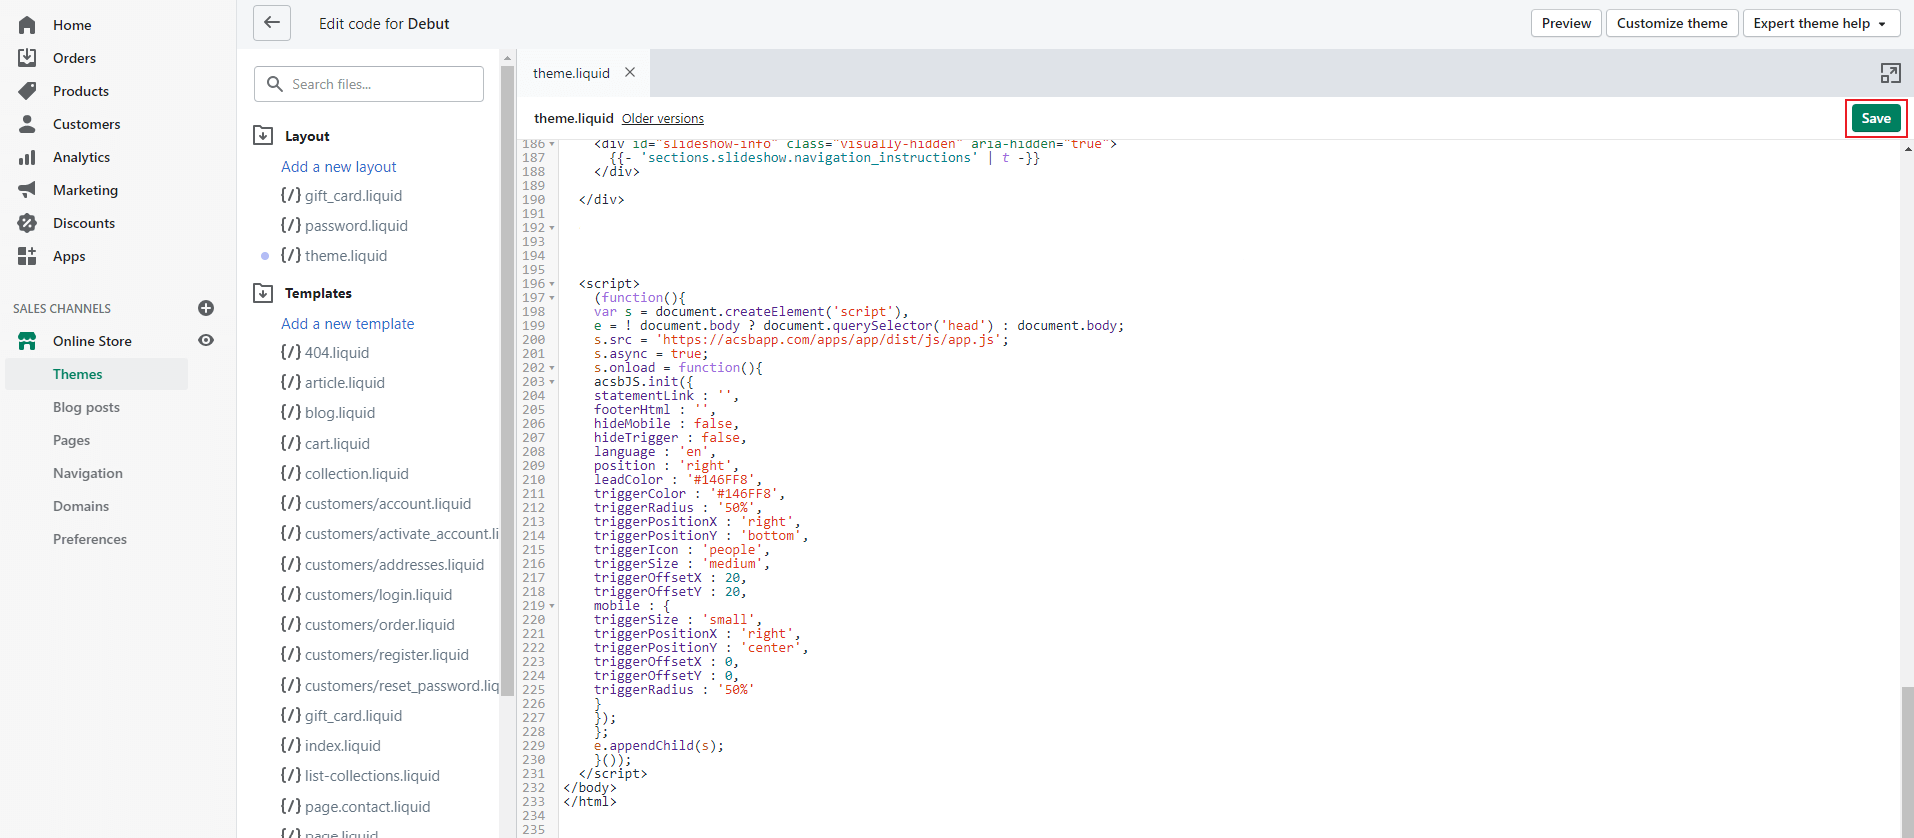This screenshot has height=838, width=1914.
Task: Fold code at line 219
Action: (x=552, y=606)
